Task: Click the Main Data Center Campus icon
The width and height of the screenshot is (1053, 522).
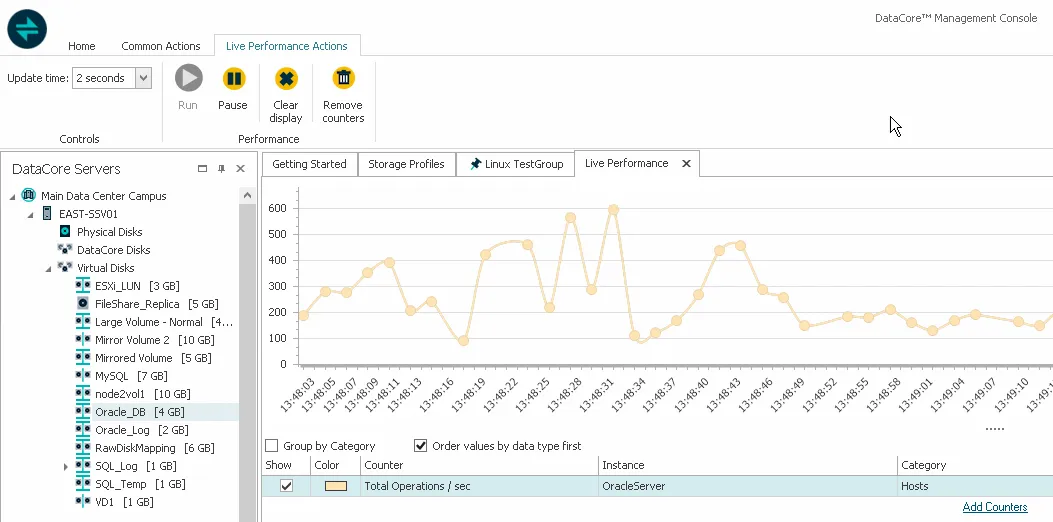Action: pos(28,195)
